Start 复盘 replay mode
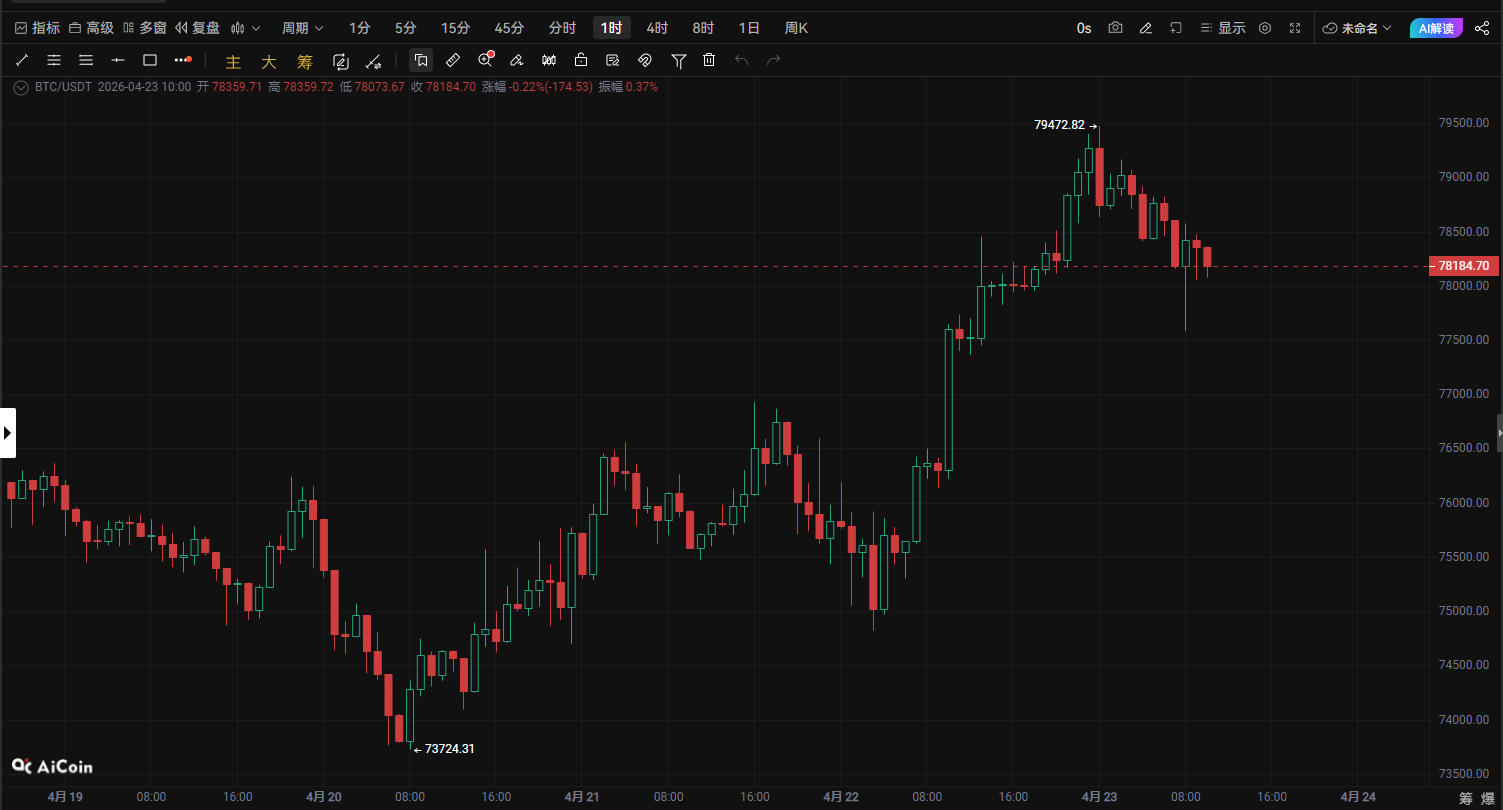Screen dimensions: 1503x810 (x=197, y=28)
